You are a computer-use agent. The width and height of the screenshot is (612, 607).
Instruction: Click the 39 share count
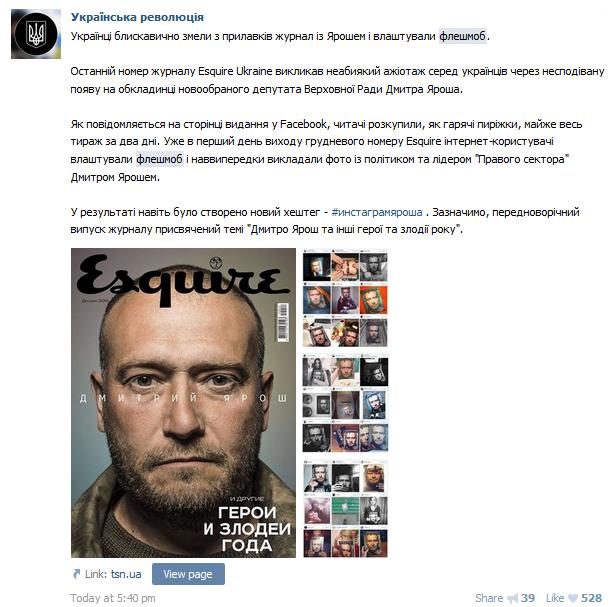(x=528, y=598)
